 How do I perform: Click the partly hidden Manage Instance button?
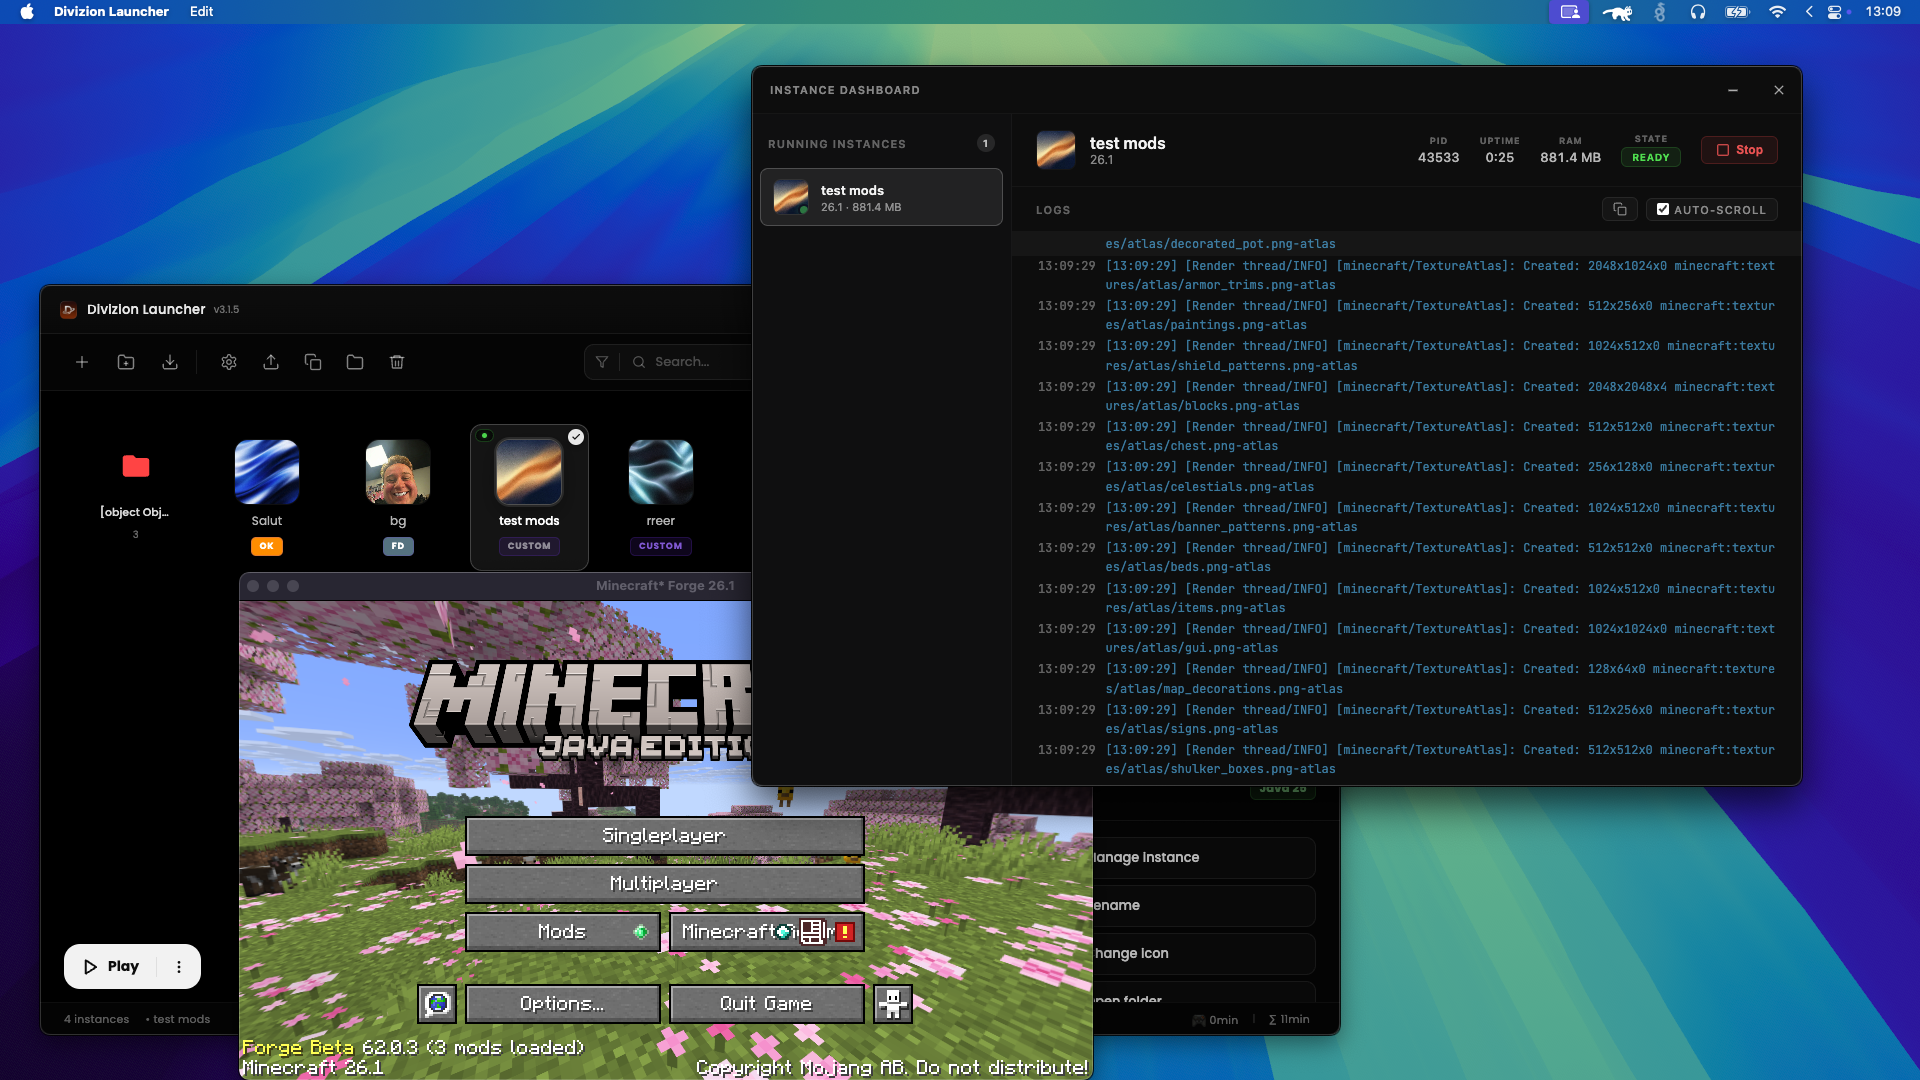[x=1203, y=857]
